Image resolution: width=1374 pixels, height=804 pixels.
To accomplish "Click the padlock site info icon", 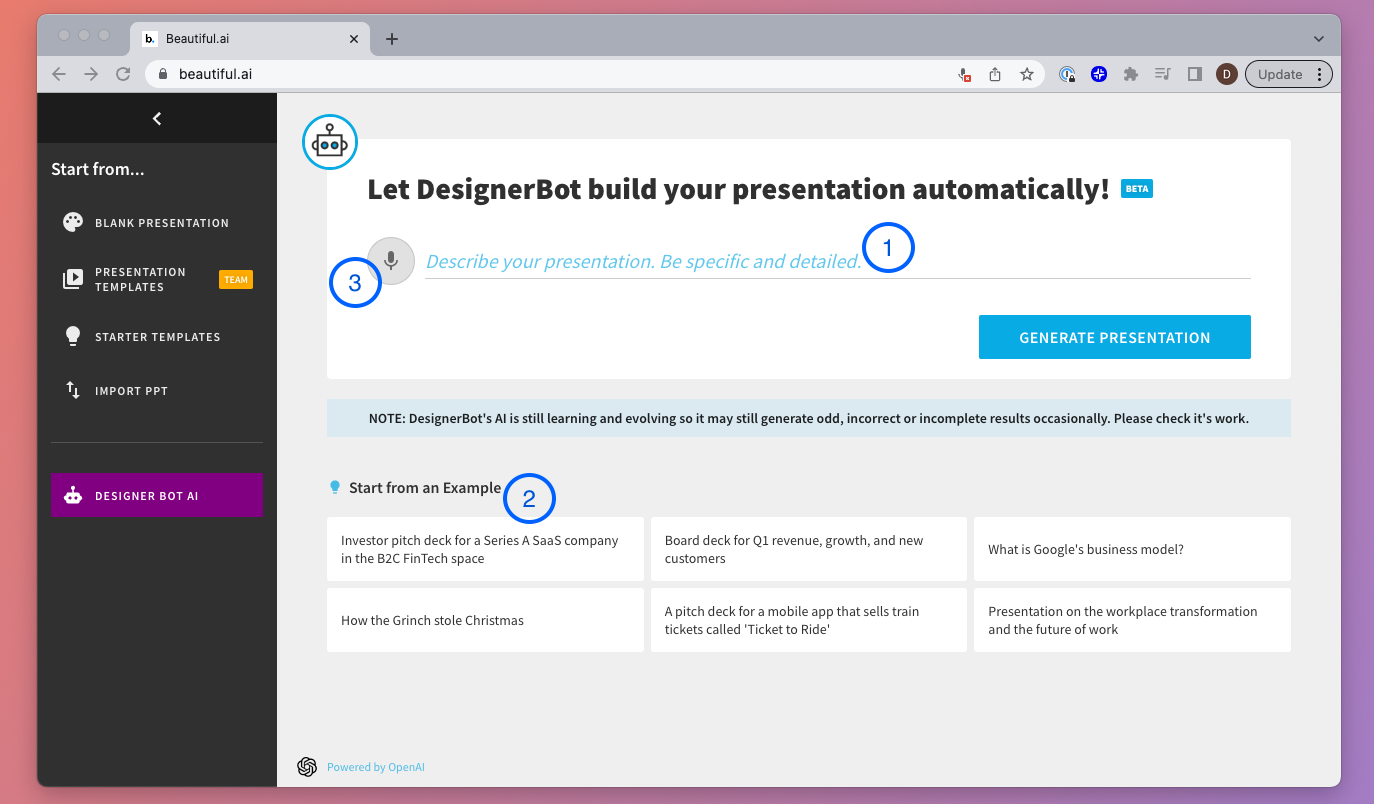I will pos(164,74).
